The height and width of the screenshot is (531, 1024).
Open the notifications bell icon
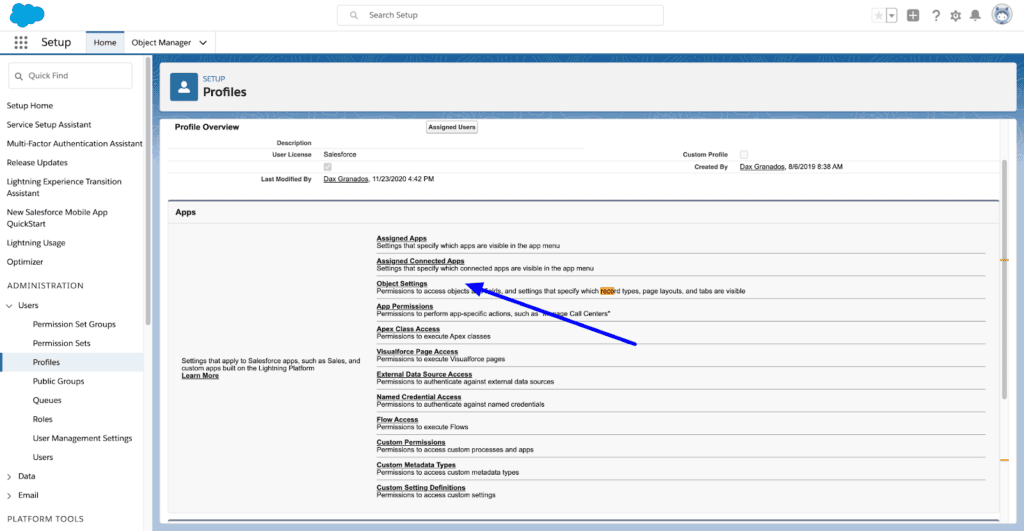[x=975, y=15]
